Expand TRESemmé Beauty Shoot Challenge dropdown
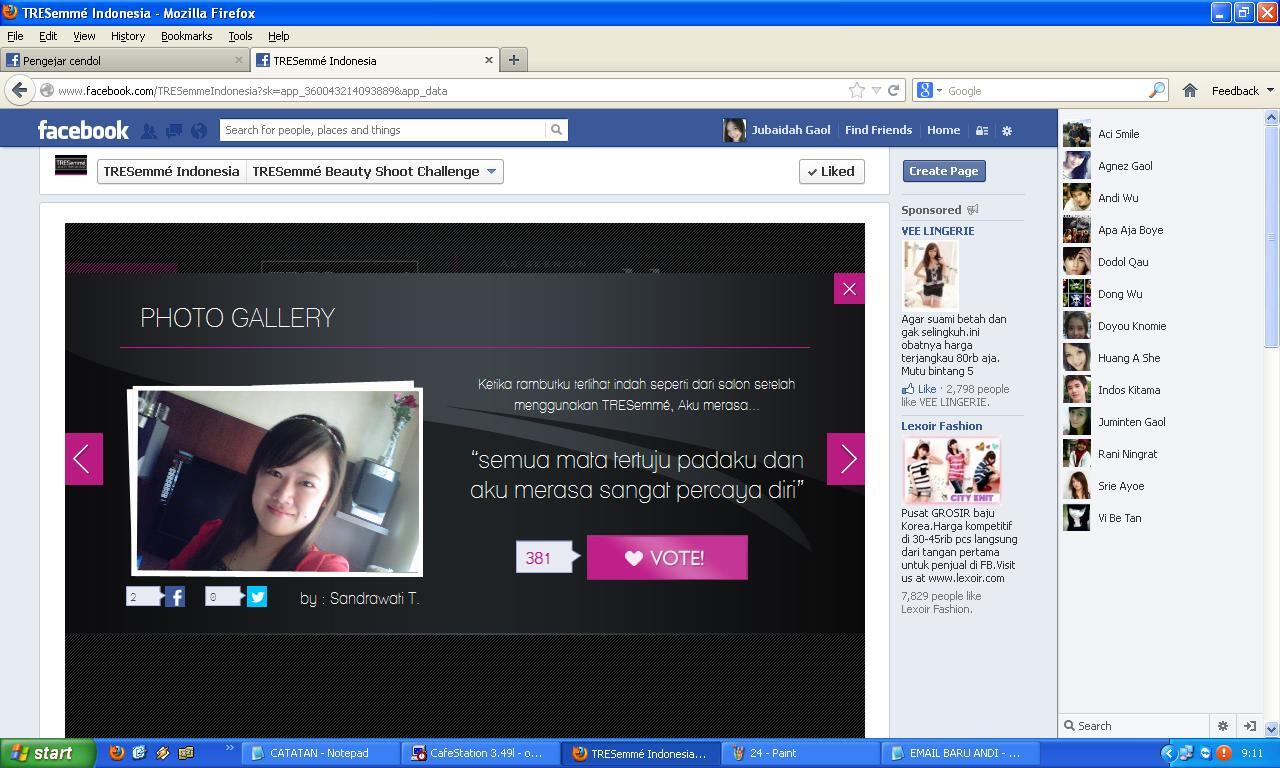 tap(491, 171)
